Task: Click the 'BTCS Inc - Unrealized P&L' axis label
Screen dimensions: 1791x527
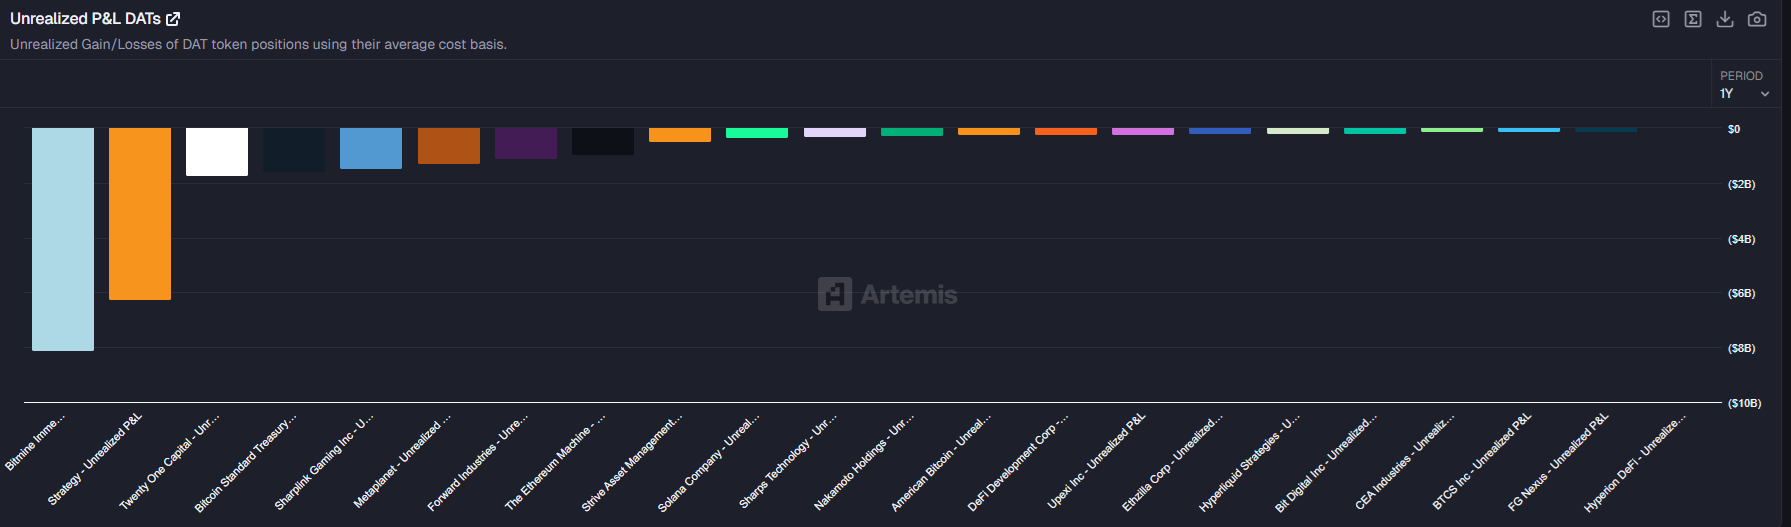Action: click(1482, 462)
